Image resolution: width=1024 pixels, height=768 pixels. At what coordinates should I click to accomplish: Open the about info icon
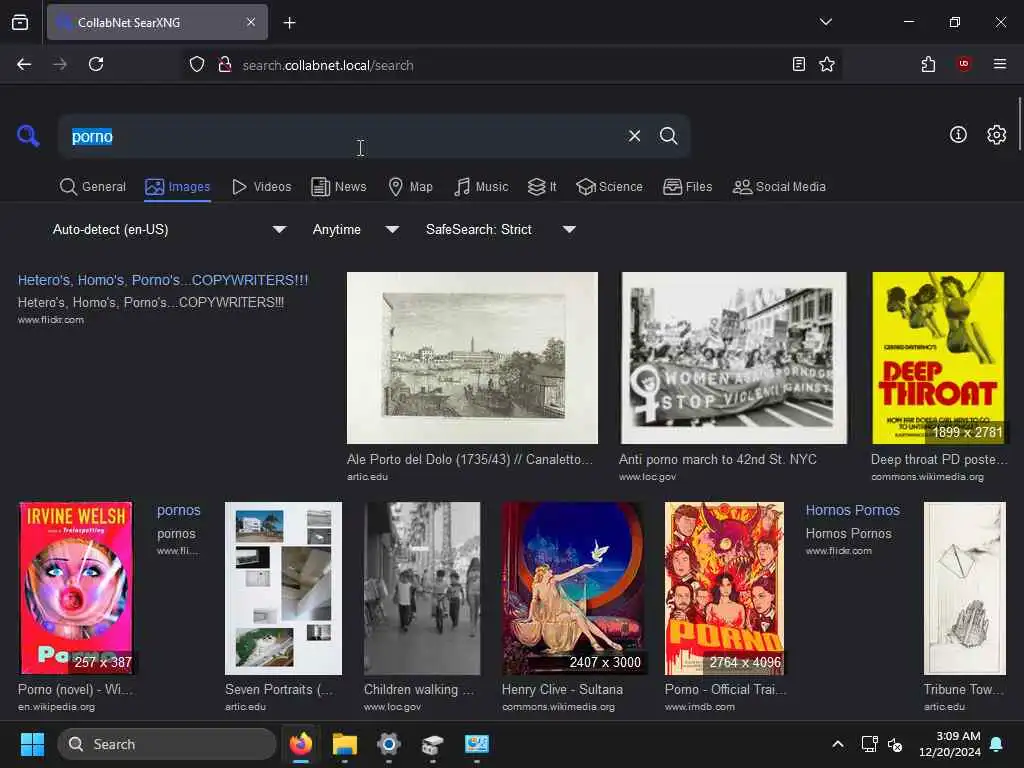click(958, 135)
